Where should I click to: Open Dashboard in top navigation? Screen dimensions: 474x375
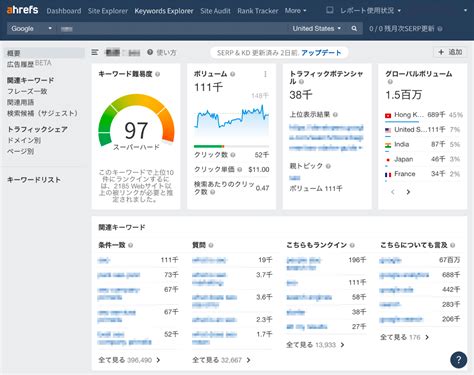[64, 11]
